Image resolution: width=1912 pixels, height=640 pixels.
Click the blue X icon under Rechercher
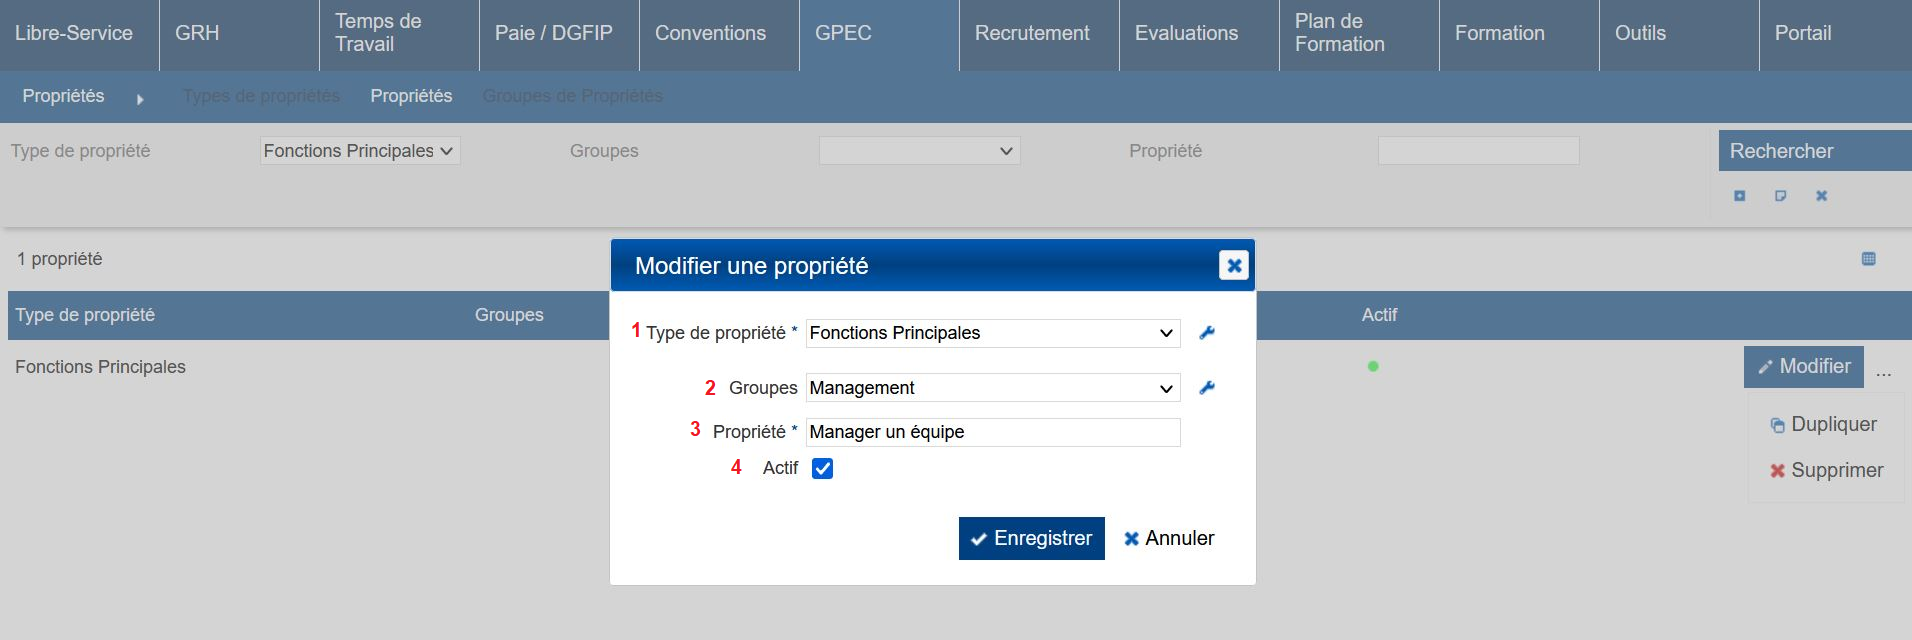pos(1821,196)
